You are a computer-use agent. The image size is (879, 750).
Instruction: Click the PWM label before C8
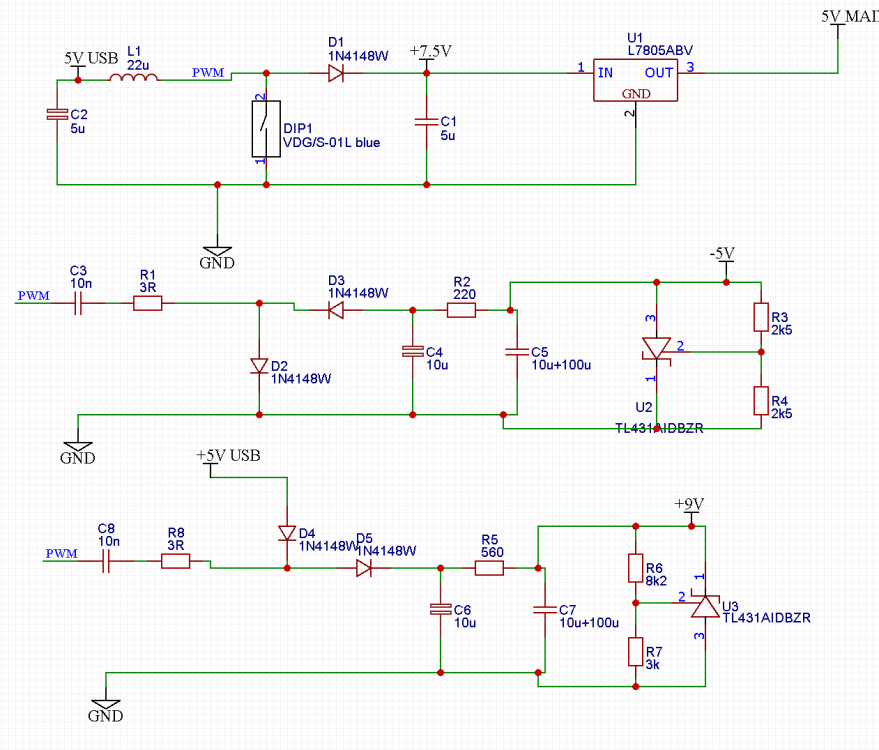pyautogui.click(x=62, y=553)
